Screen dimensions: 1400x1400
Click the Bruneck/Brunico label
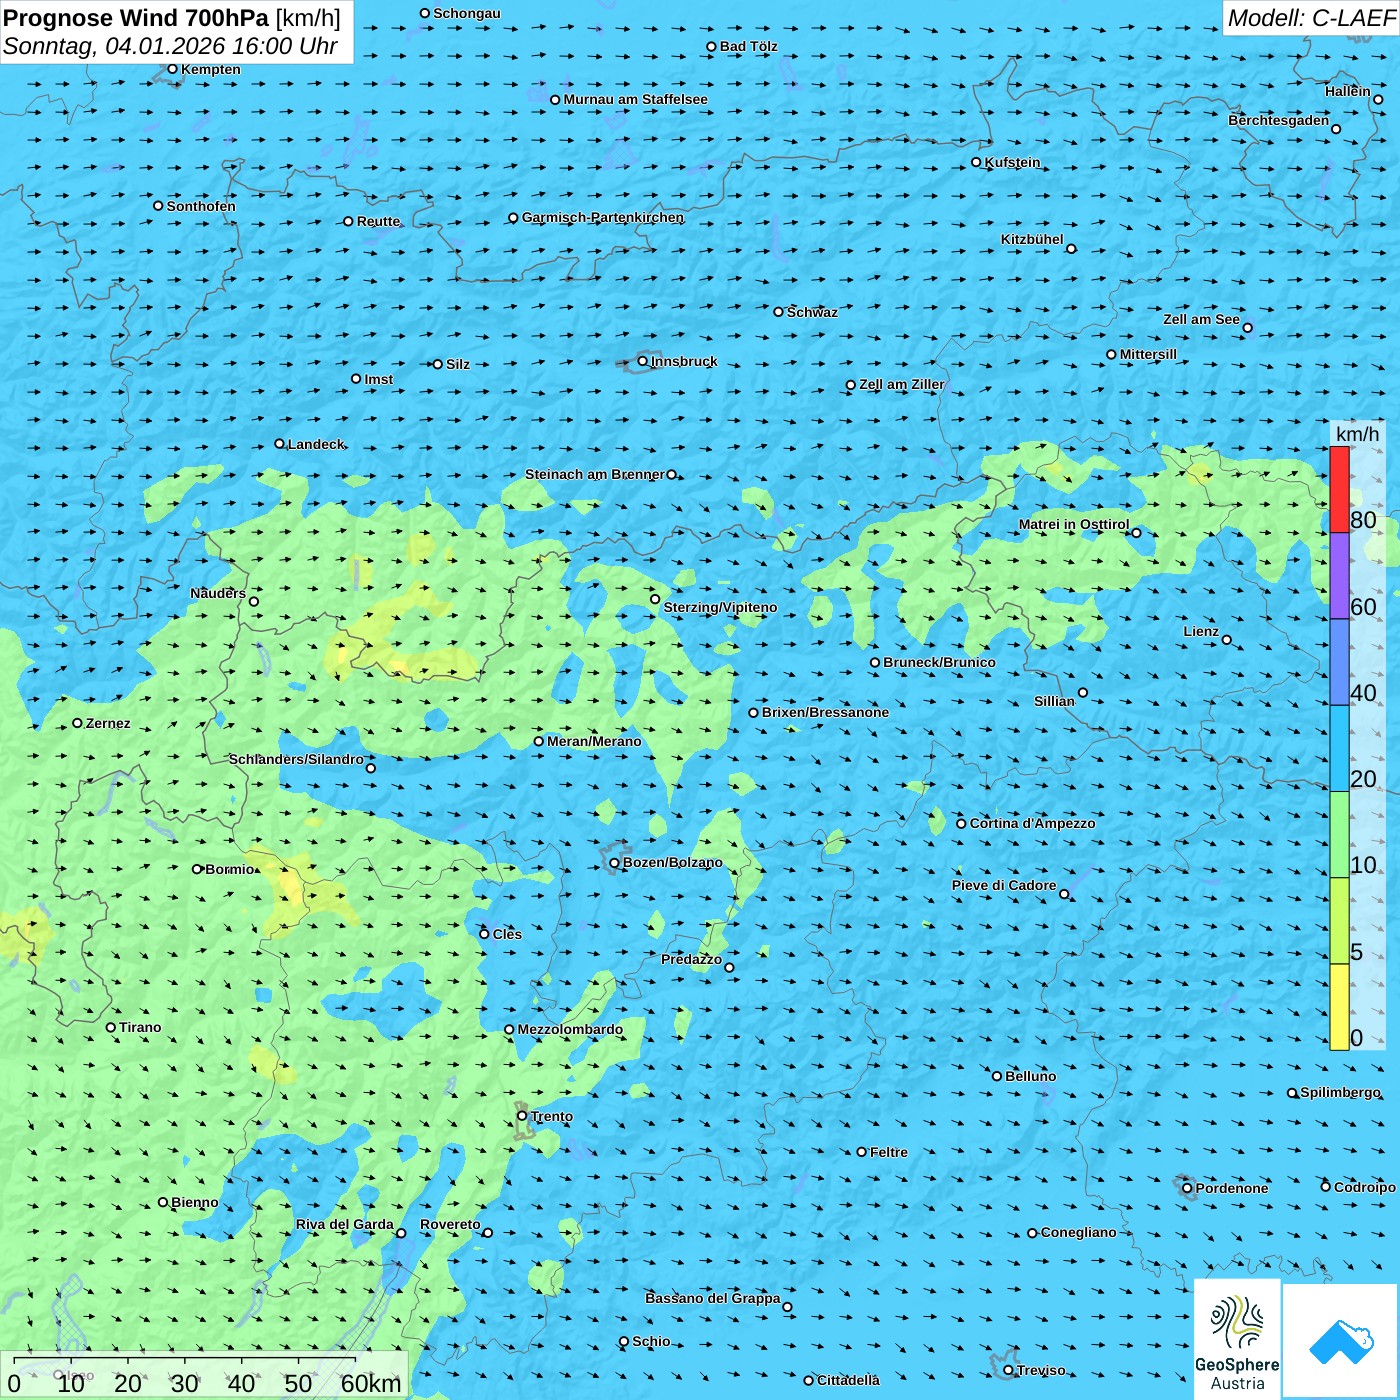[x=939, y=662]
